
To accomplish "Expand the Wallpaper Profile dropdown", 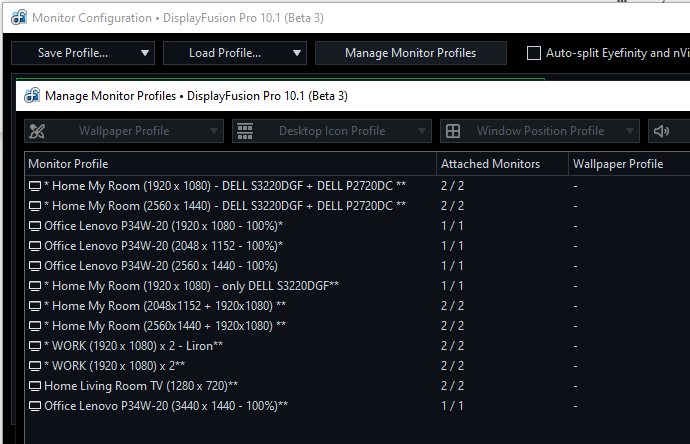I will click(x=214, y=131).
